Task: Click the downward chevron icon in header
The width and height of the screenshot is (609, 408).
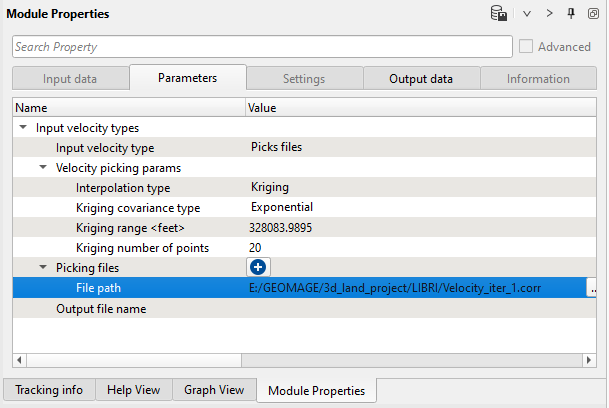Action: click(x=526, y=14)
